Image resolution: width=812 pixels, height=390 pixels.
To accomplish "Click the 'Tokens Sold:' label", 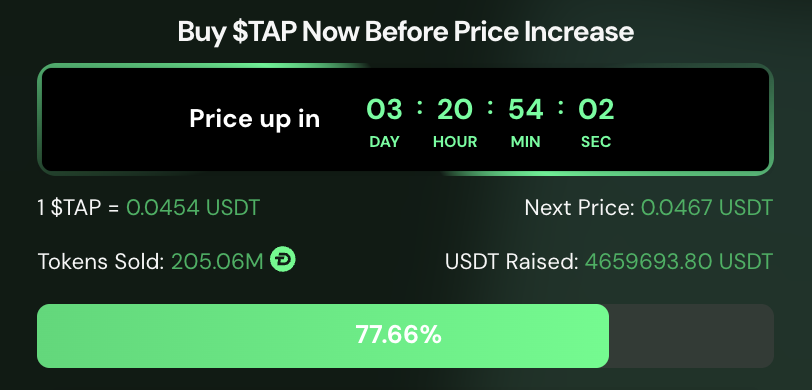I will [101, 262].
